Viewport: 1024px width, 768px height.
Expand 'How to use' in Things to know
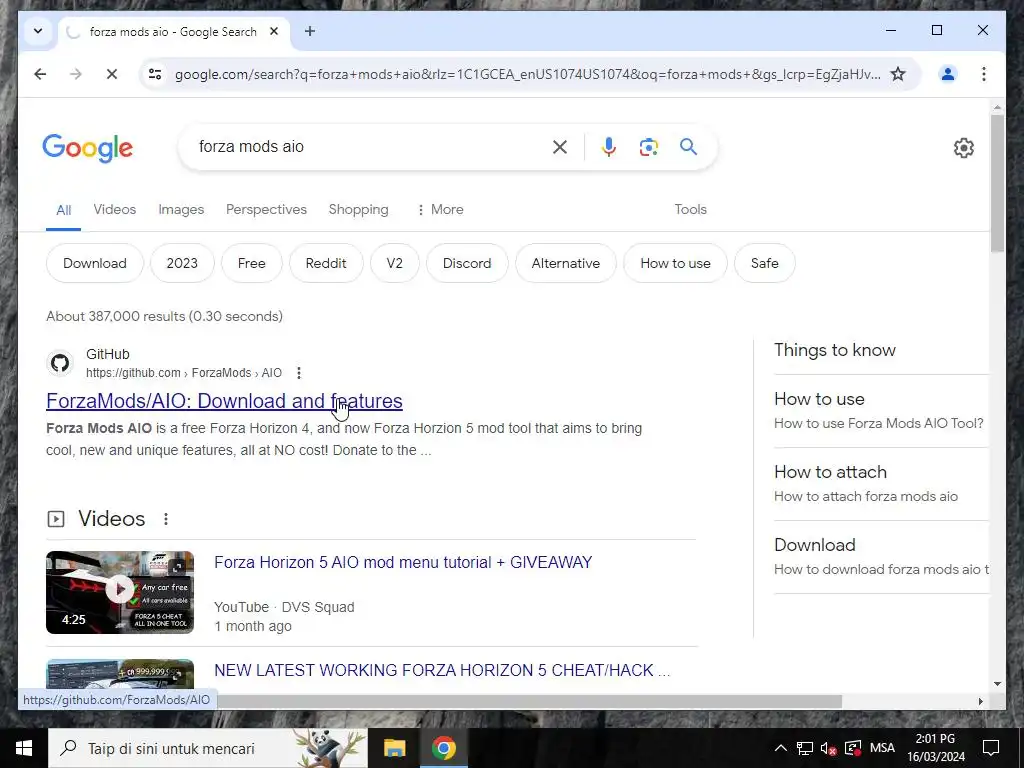[x=881, y=411]
